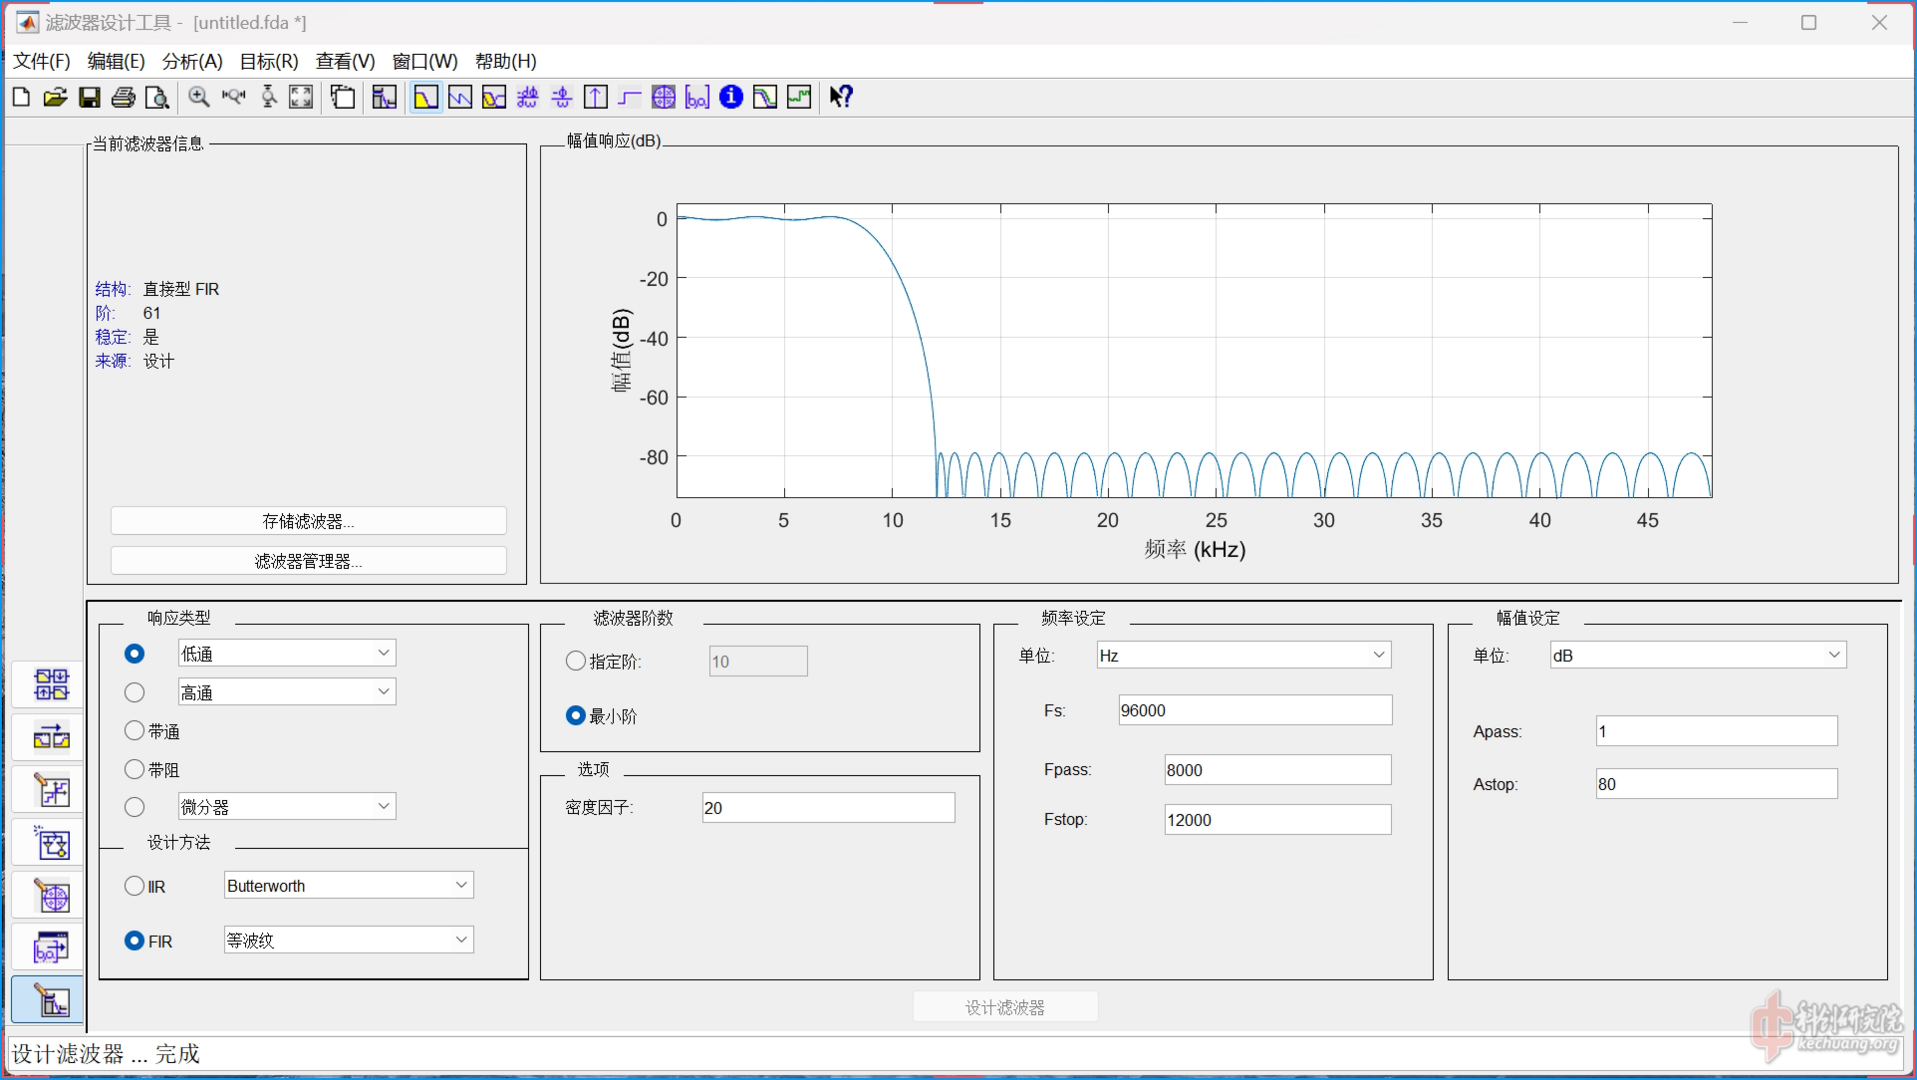Enable the 指定阶 filter order option
1917x1080 pixels.
pos(575,661)
